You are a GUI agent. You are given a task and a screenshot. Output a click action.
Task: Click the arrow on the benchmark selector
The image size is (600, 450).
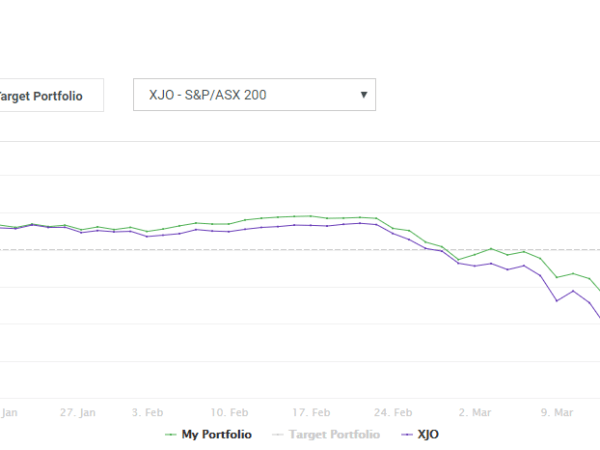[x=363, y=96]
